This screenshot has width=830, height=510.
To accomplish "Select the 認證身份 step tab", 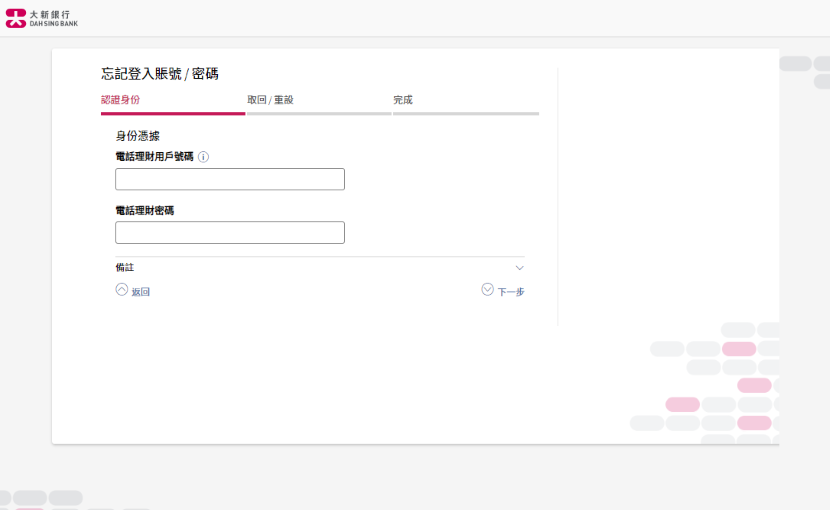I will pyautogui.click(x=121, y=100).
